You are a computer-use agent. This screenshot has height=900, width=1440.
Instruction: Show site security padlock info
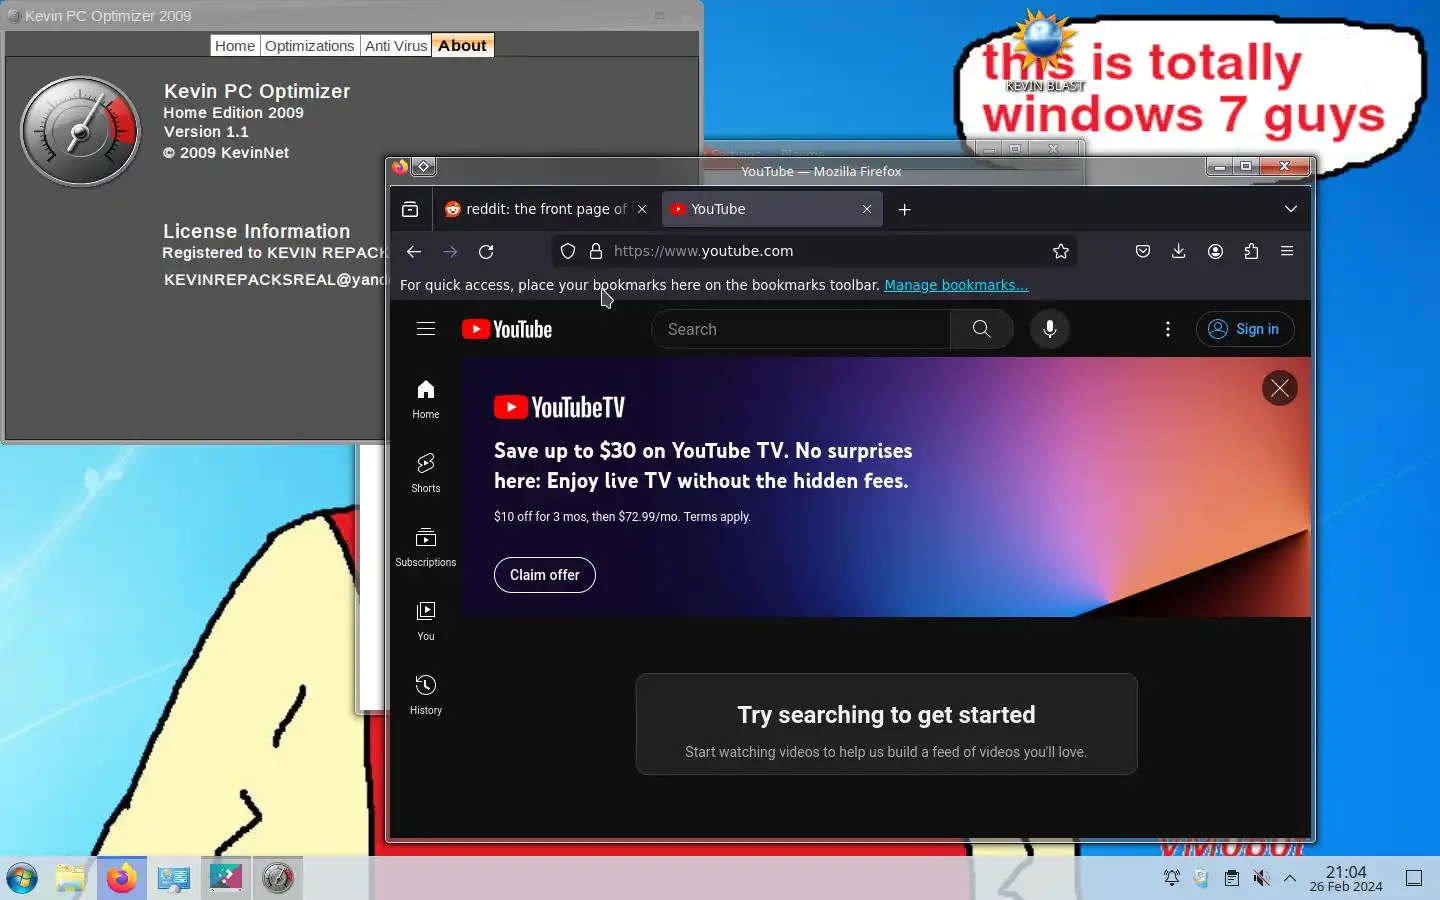pos(596,251)
